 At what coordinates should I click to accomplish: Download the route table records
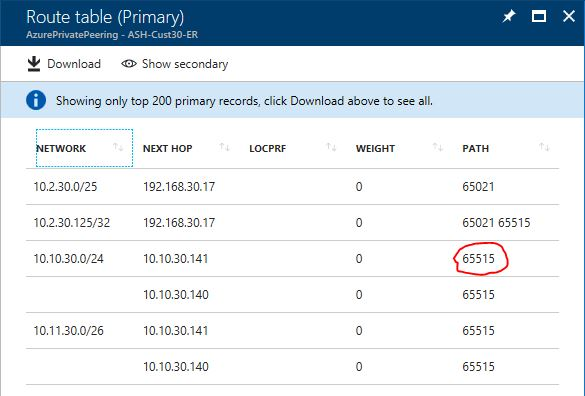click(x=64, y=64)
